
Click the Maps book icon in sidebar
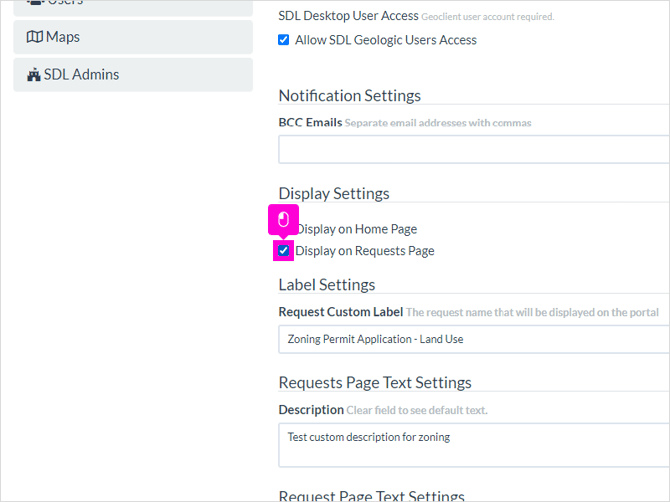point(35,37)
